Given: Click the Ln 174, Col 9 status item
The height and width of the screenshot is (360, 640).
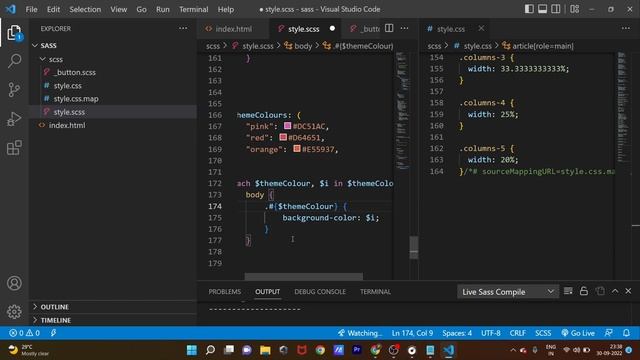Looking at the screenshot, I should click(x=412, y=333).
